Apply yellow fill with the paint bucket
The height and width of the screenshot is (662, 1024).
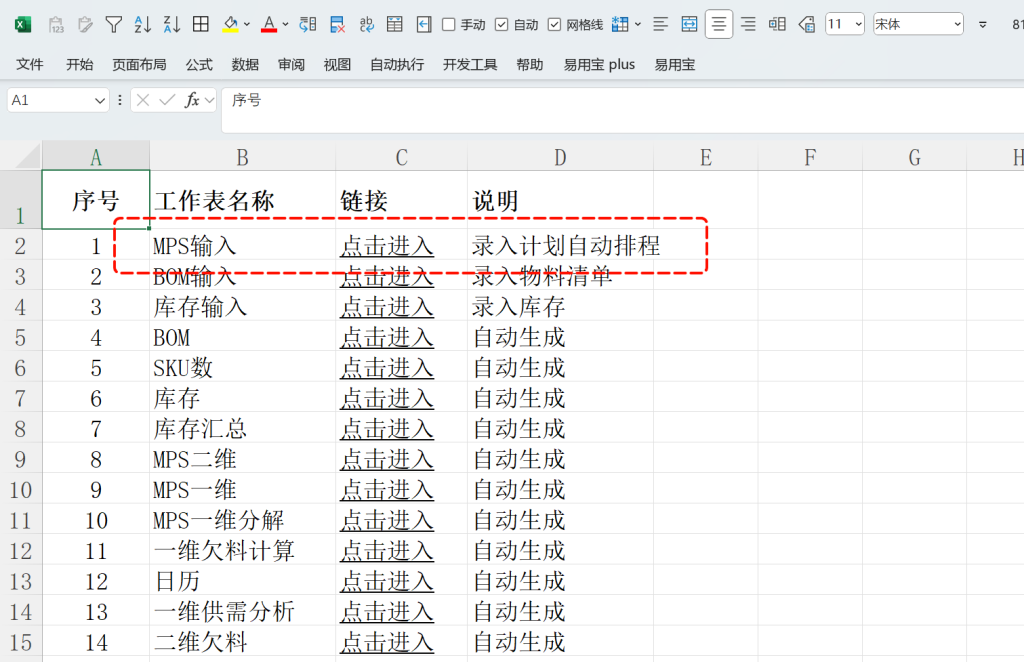coord(231,25)
